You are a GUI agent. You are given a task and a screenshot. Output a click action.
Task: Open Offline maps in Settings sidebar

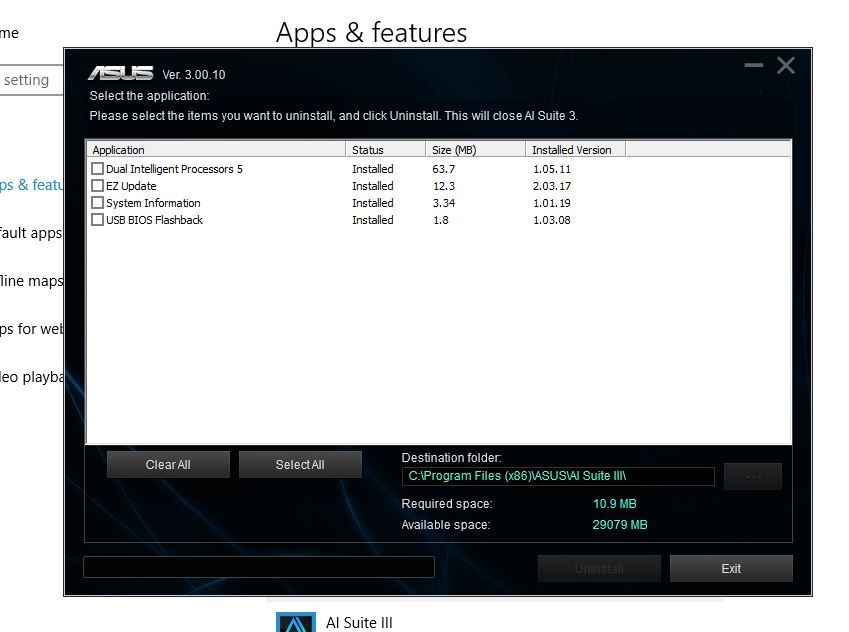31,281
